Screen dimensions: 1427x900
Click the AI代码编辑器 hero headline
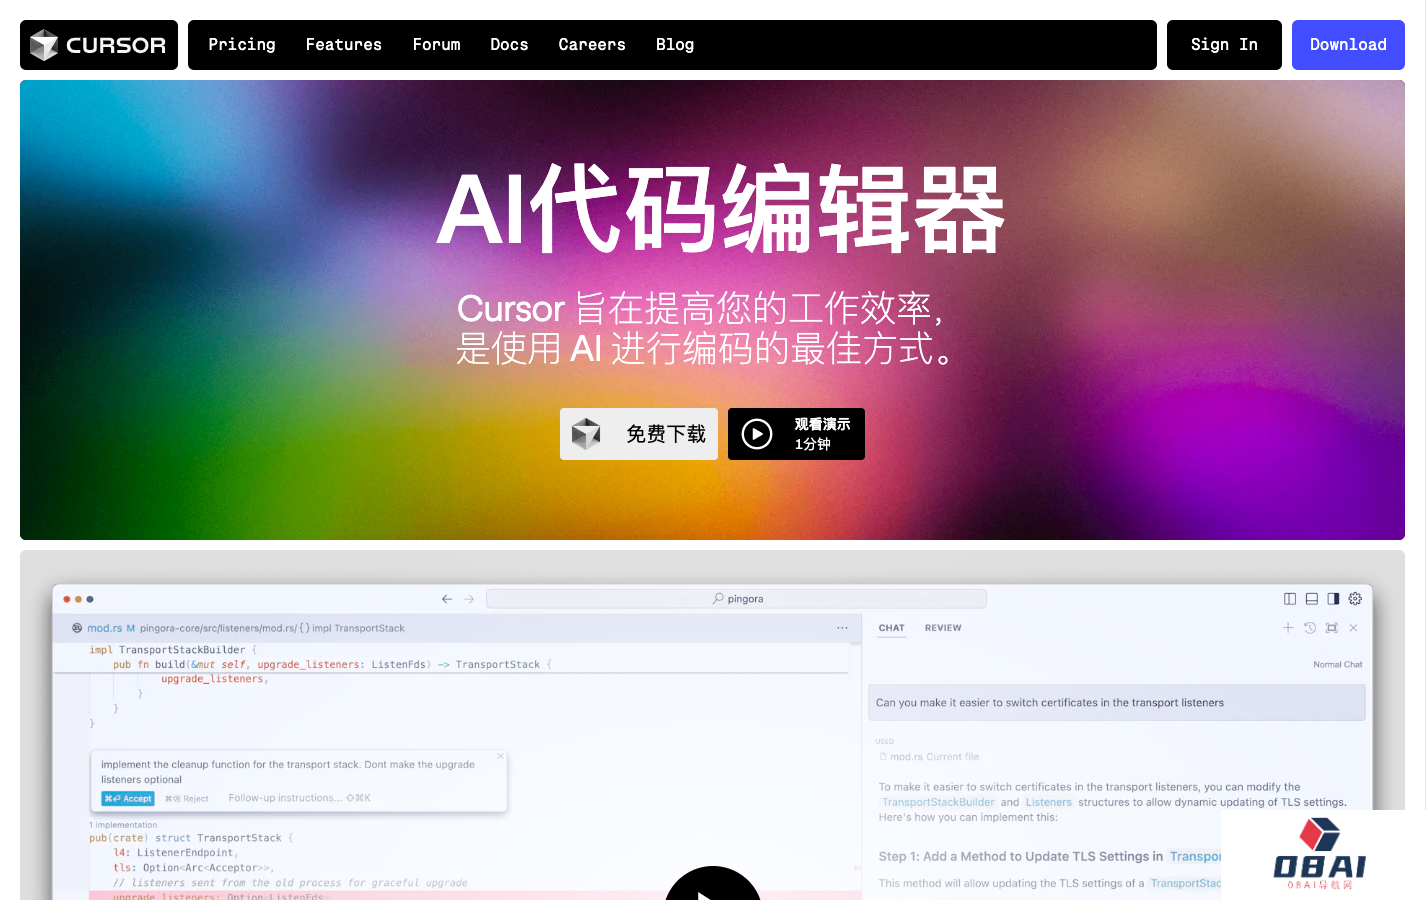point(721,210)
